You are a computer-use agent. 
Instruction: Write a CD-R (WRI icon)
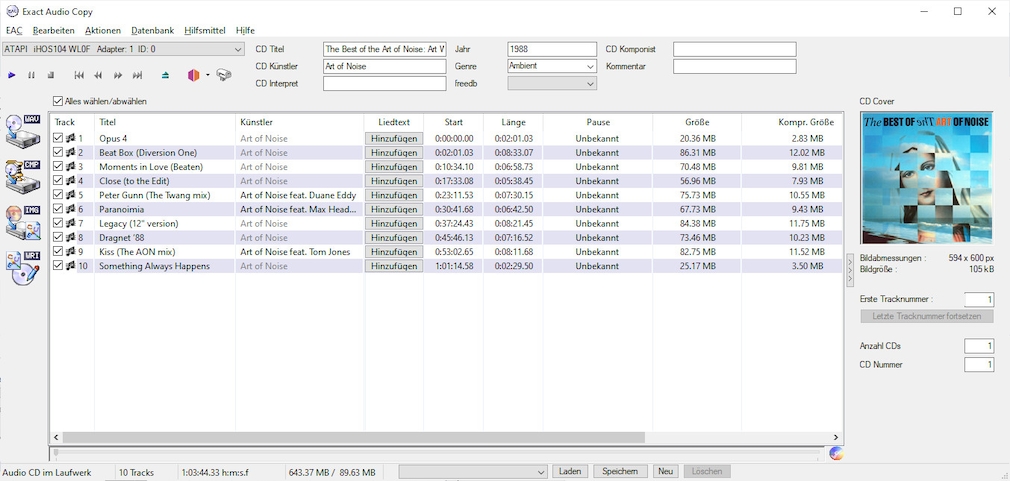[x=23, y=269]
